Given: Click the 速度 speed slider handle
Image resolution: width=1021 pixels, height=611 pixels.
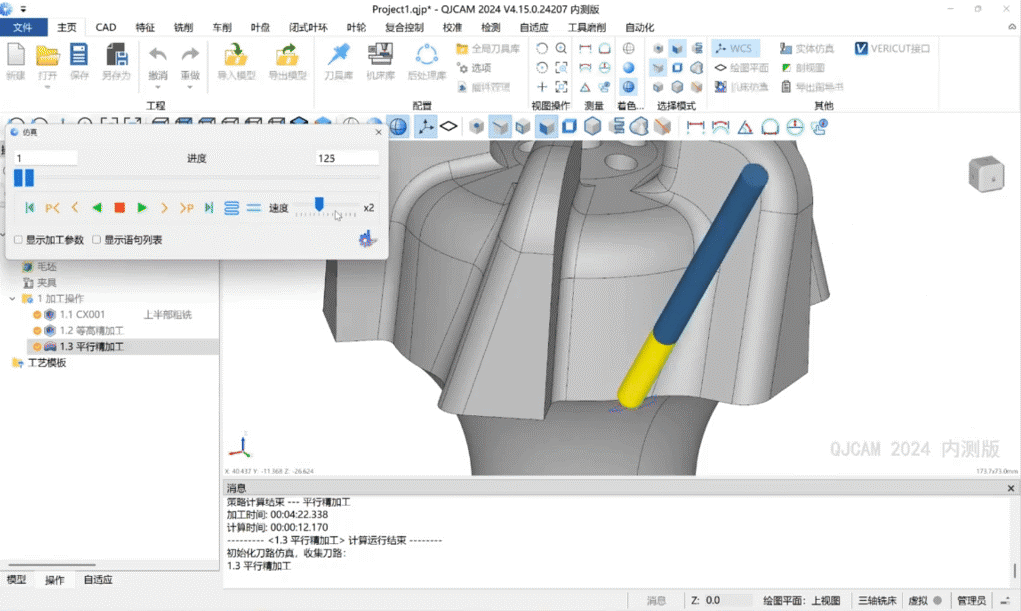Looking at the screenshot, I should [319, 204].
